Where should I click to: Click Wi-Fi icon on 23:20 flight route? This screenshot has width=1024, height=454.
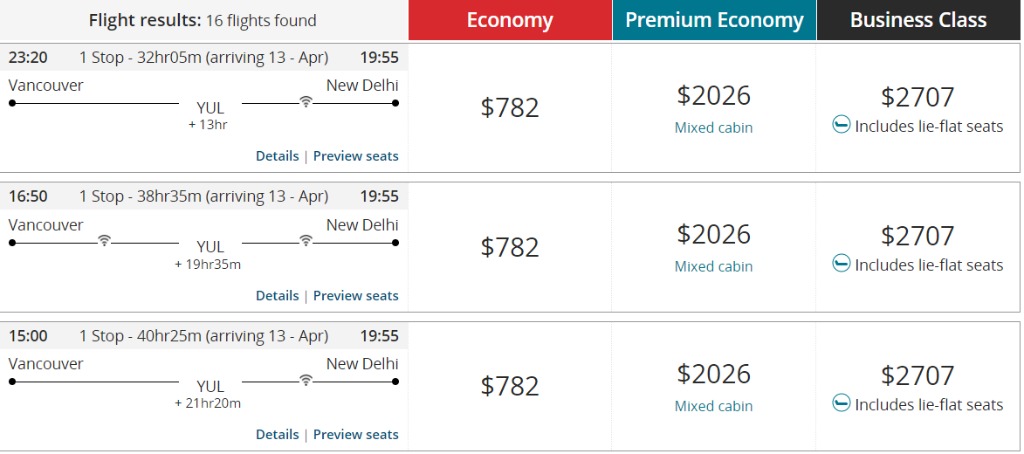pyautogui.click(x=305, y=101)
